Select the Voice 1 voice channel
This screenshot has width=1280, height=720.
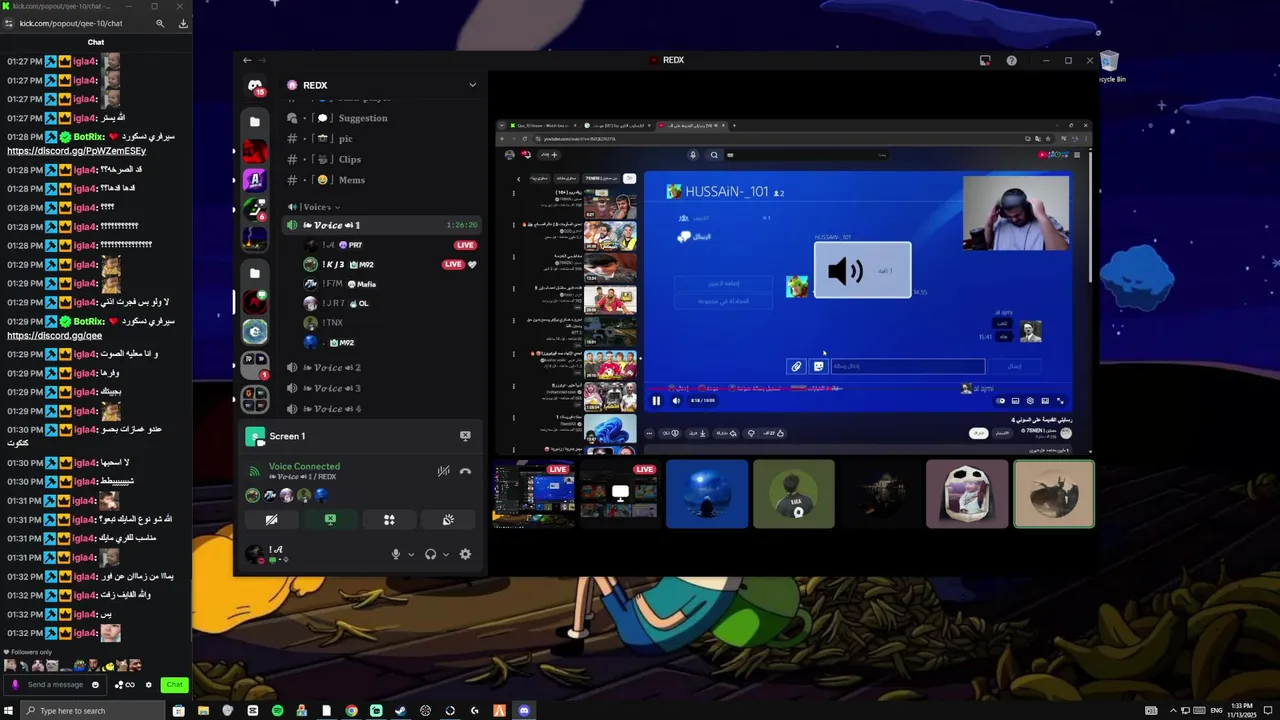click(382, 225)
